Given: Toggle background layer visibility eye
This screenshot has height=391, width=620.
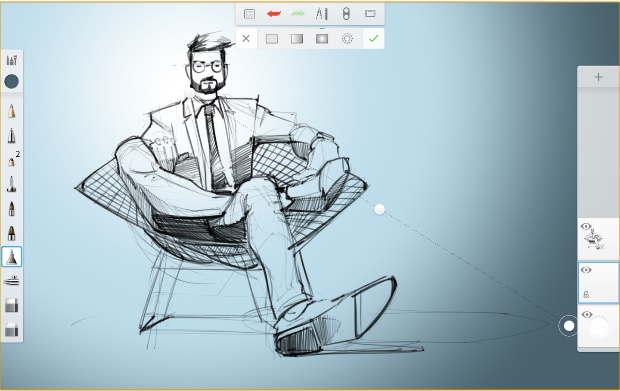Looking at the screenshot, I should point(587,315).
